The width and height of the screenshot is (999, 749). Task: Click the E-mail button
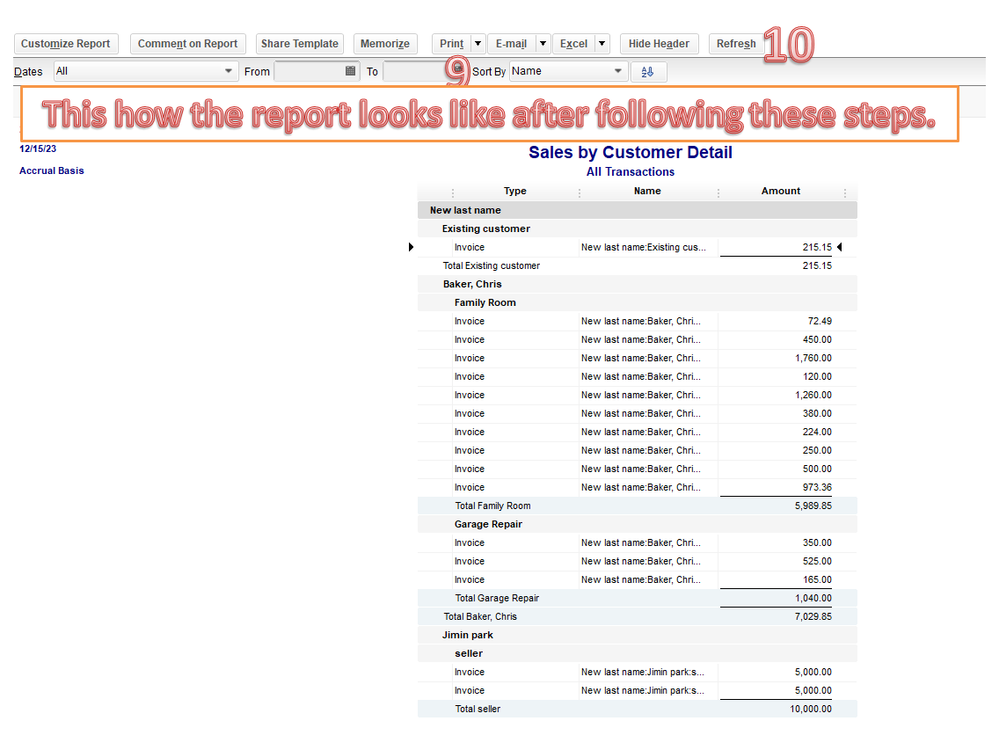511,44
